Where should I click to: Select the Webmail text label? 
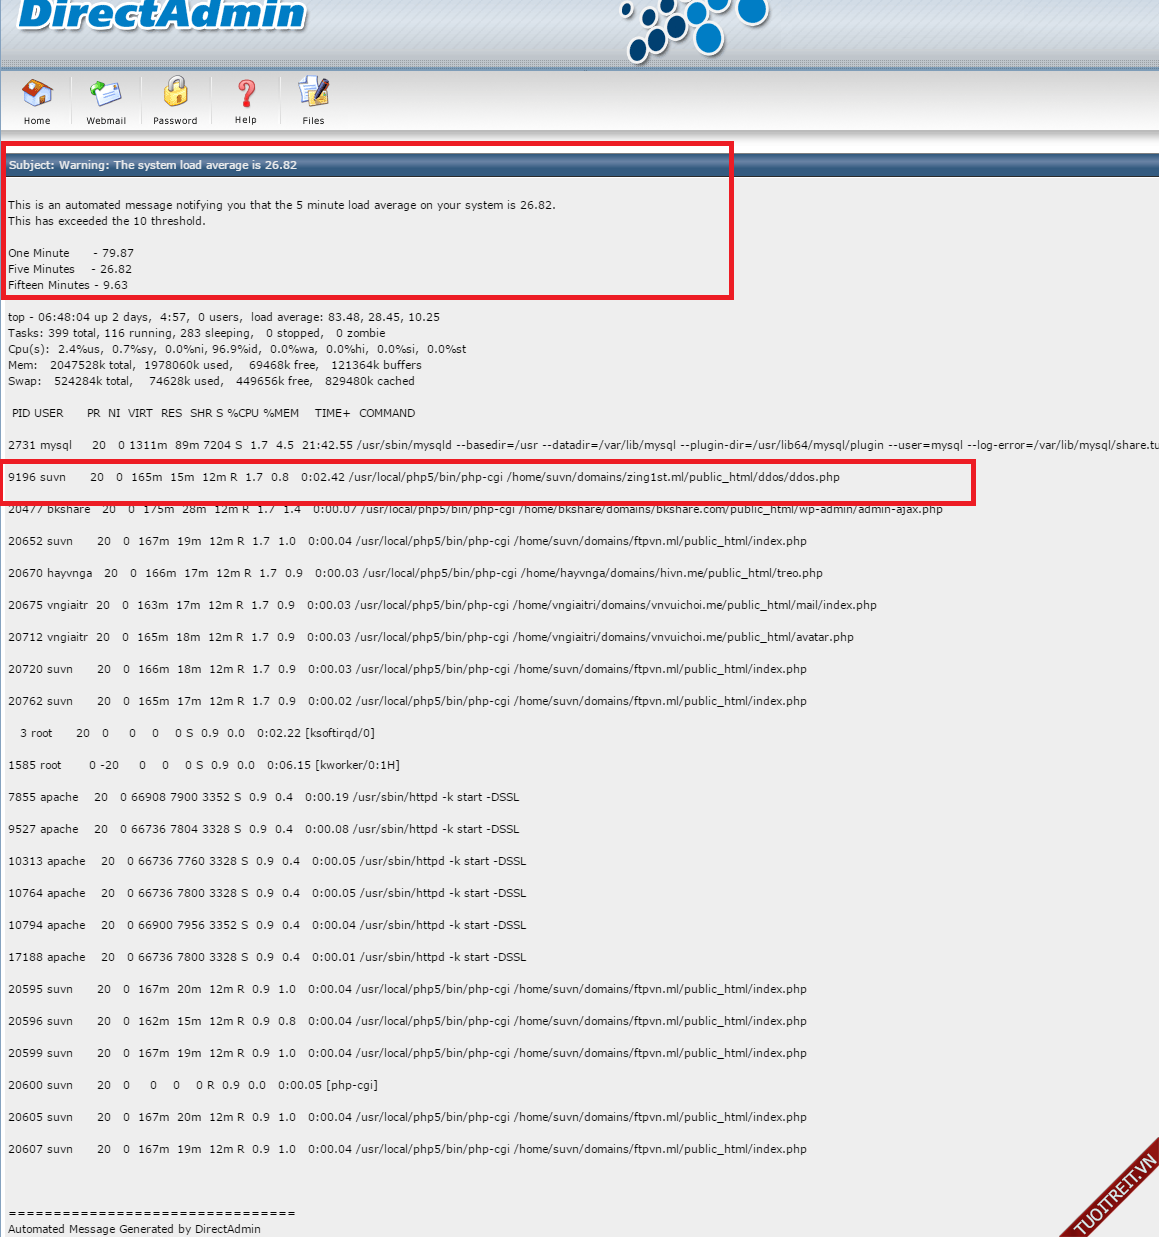(106, 121)
